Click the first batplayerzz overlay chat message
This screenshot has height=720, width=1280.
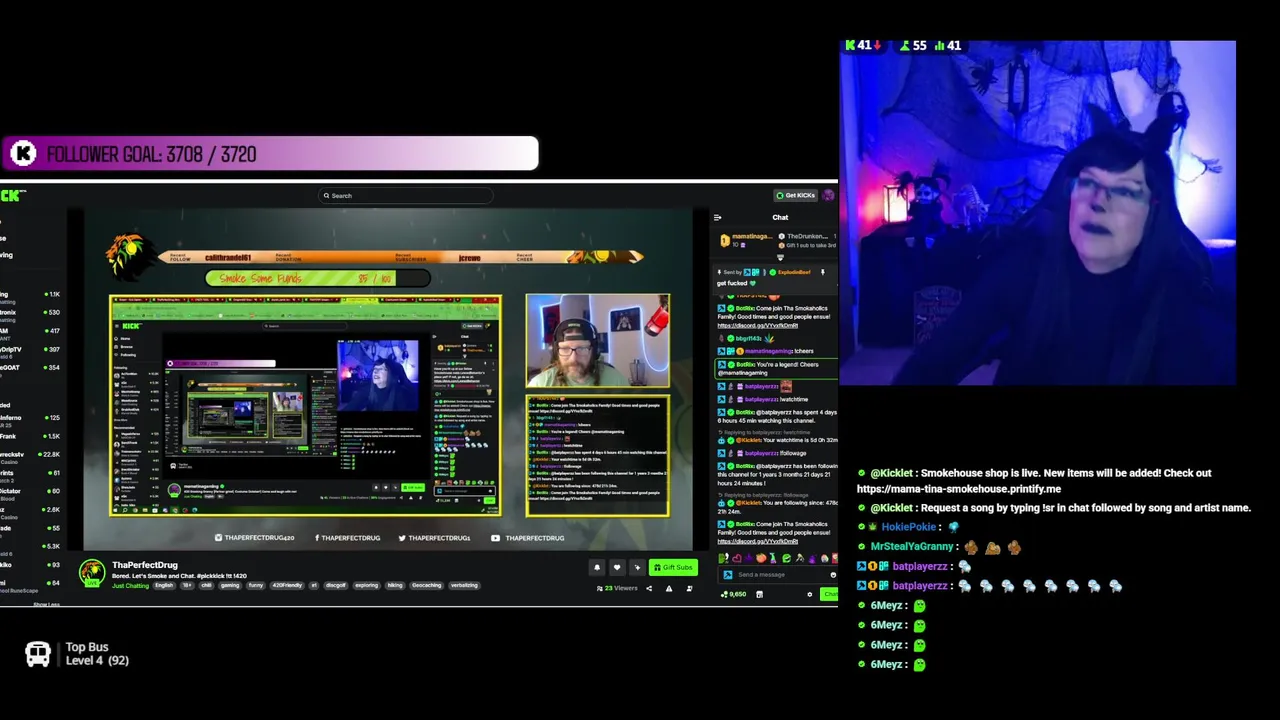coord(915,566)
